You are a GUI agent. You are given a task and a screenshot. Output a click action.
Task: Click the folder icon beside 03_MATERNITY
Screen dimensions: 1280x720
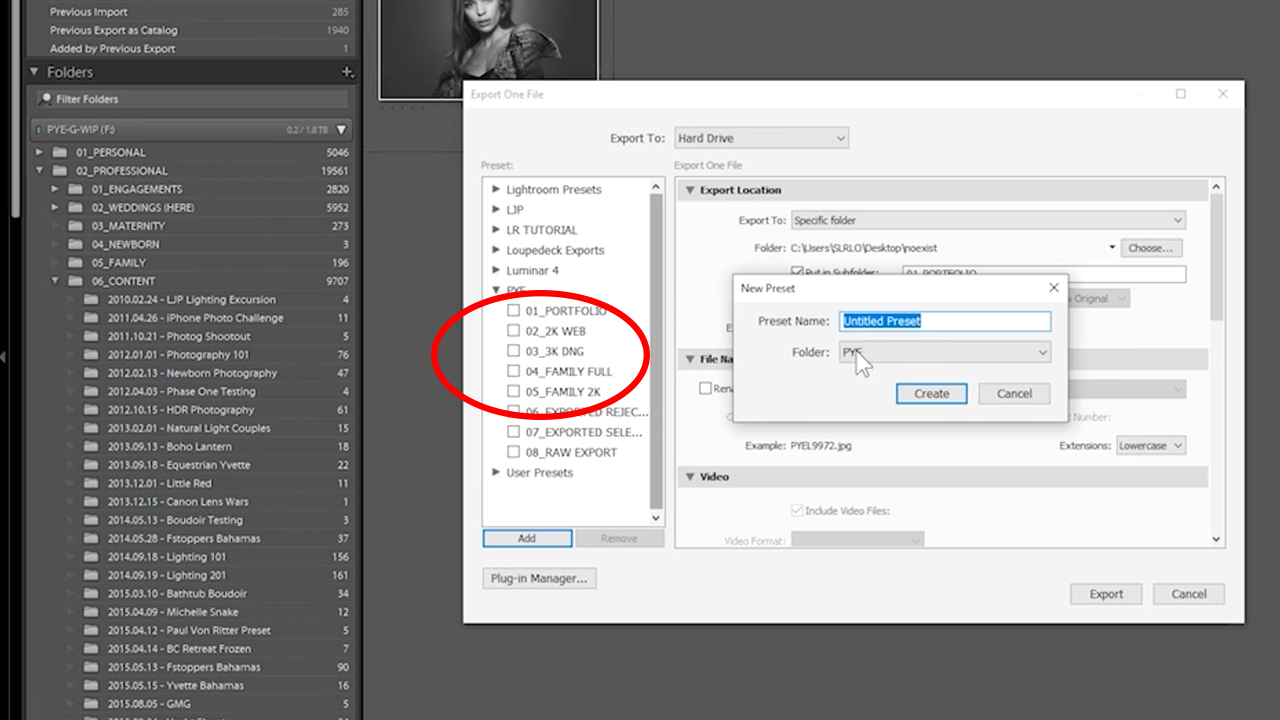coord(74,225)
